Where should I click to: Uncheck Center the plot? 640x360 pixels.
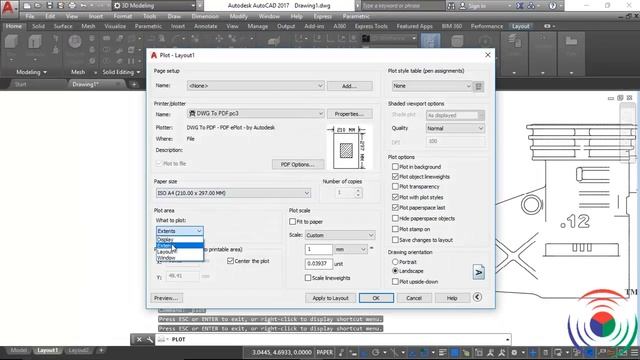click(230, 261)
